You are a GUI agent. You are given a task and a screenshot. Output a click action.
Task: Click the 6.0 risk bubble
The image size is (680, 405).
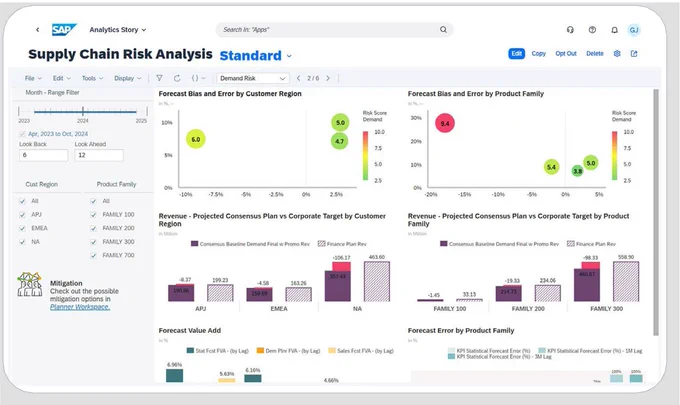coord(196,139)
